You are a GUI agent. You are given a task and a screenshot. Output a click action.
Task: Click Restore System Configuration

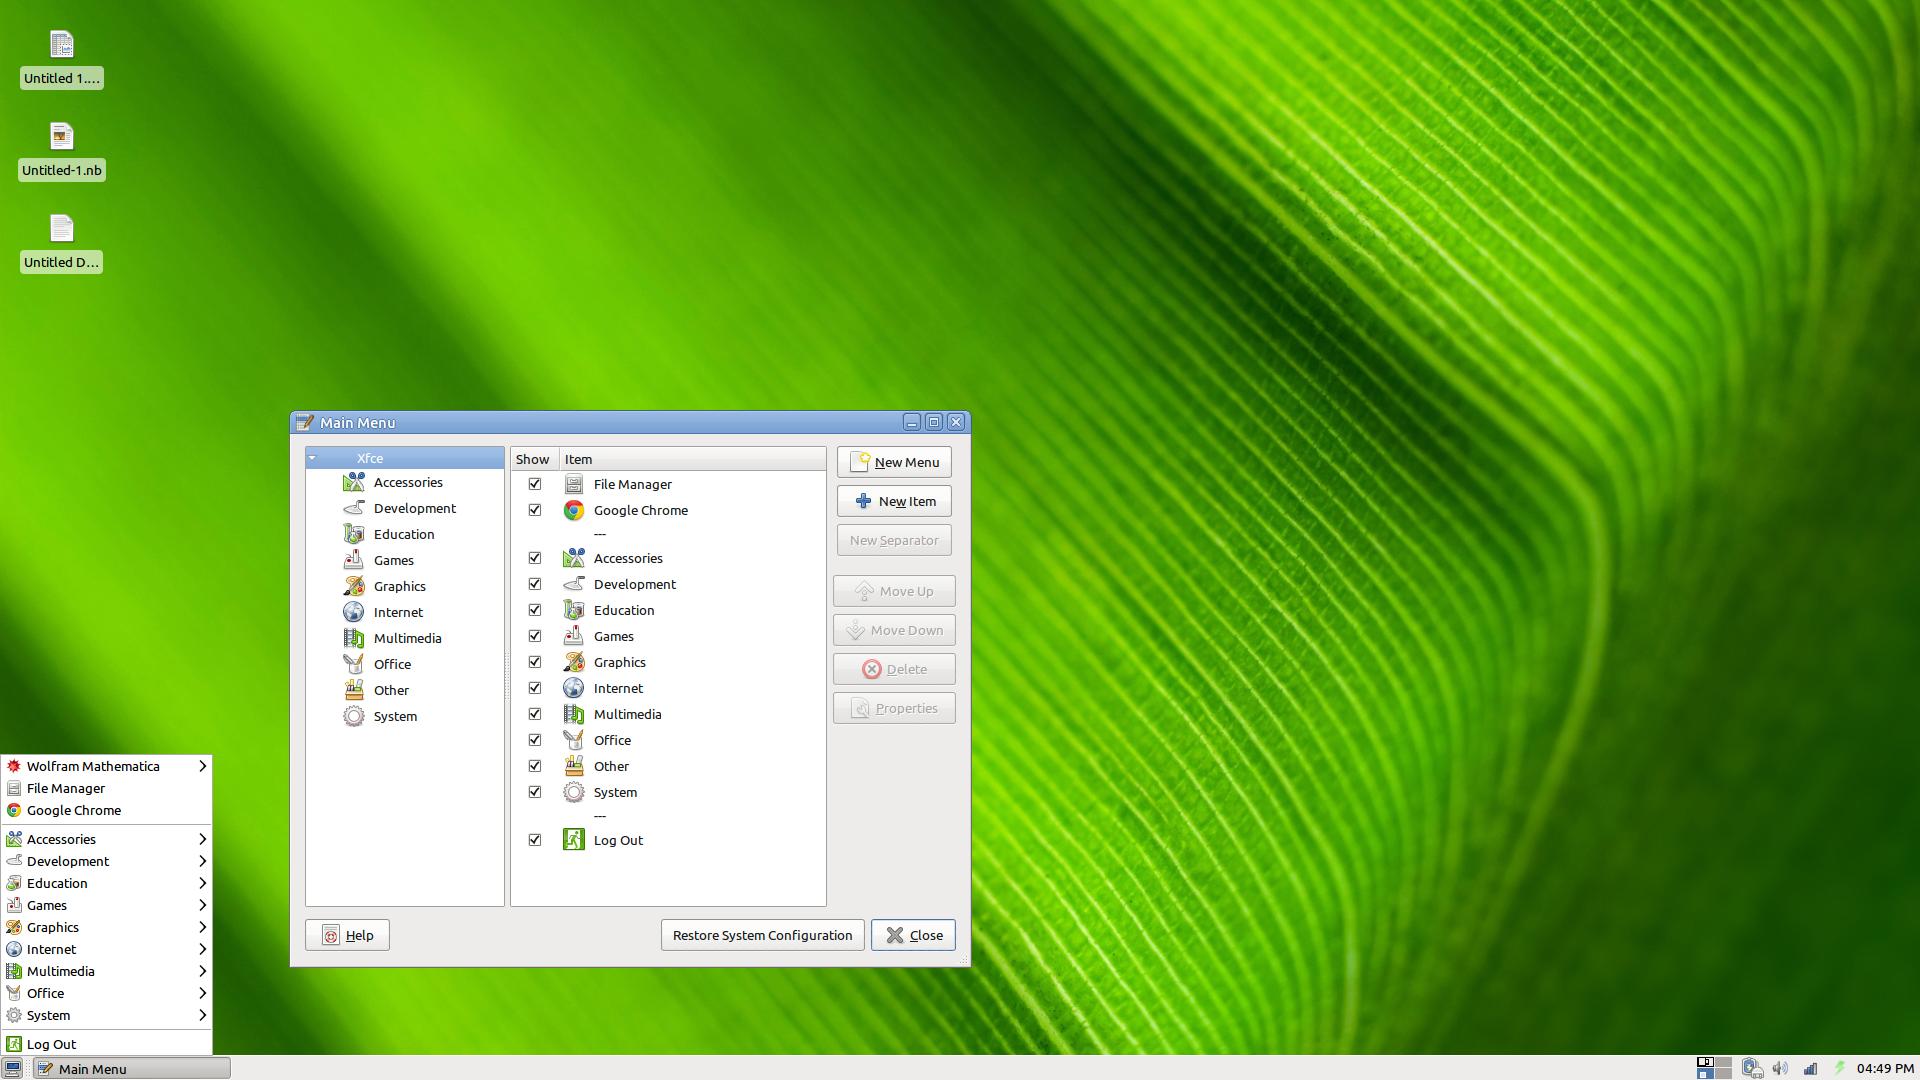coord(761,935)
